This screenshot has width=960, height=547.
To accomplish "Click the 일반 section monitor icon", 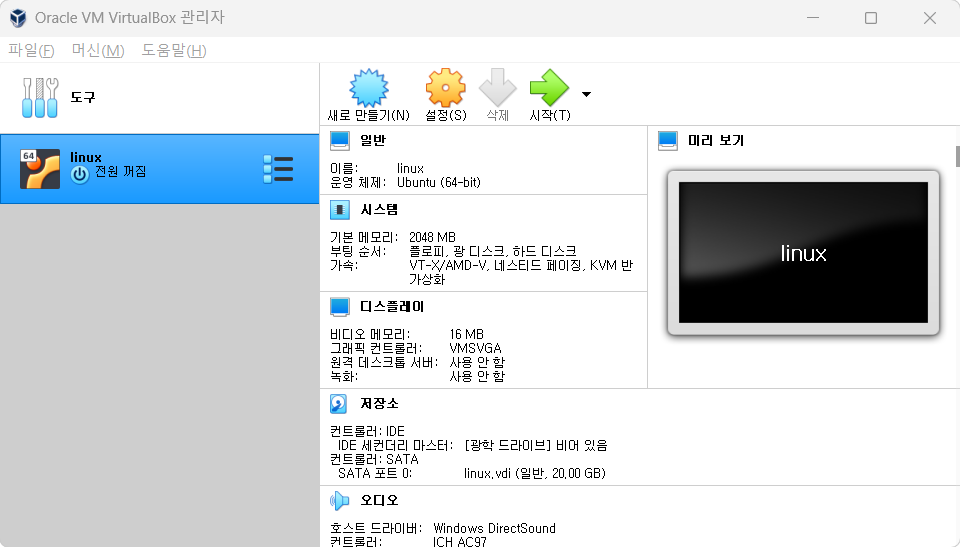I will 340,141.
